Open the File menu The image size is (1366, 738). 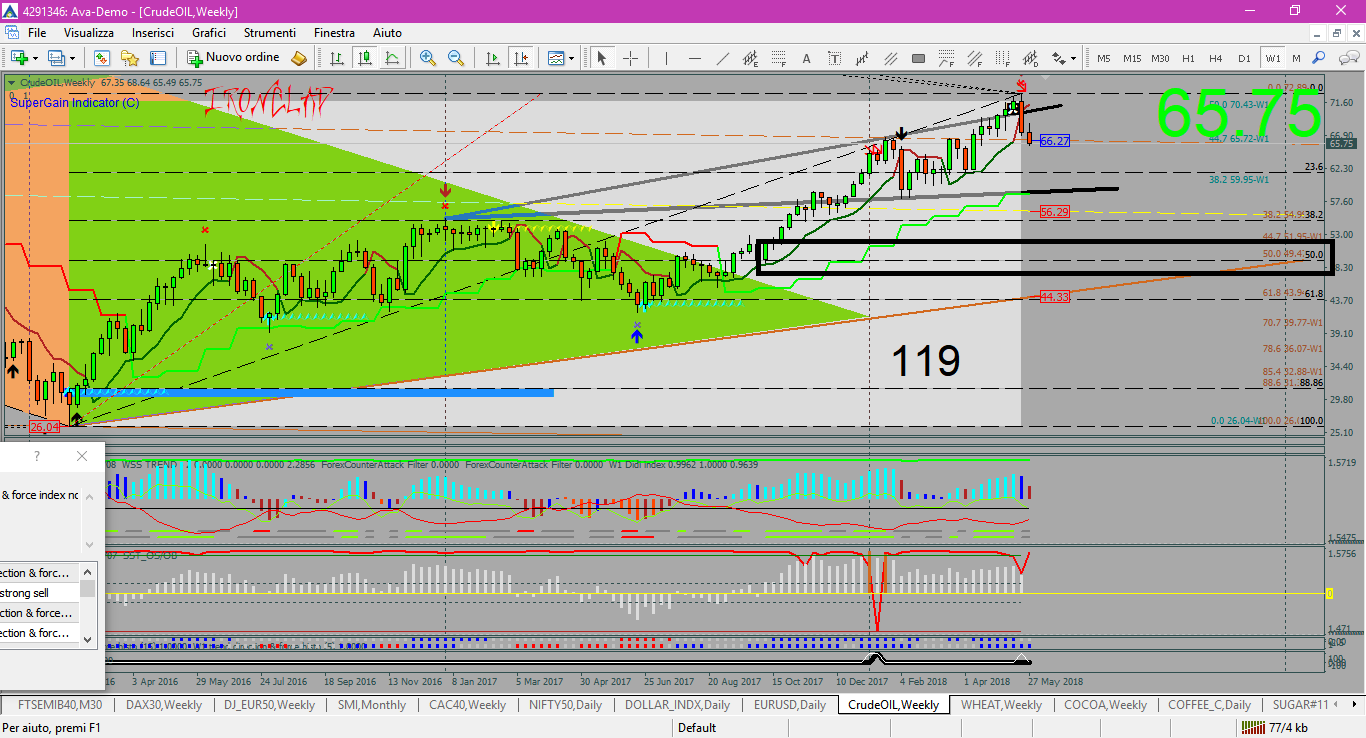(37, 33)
